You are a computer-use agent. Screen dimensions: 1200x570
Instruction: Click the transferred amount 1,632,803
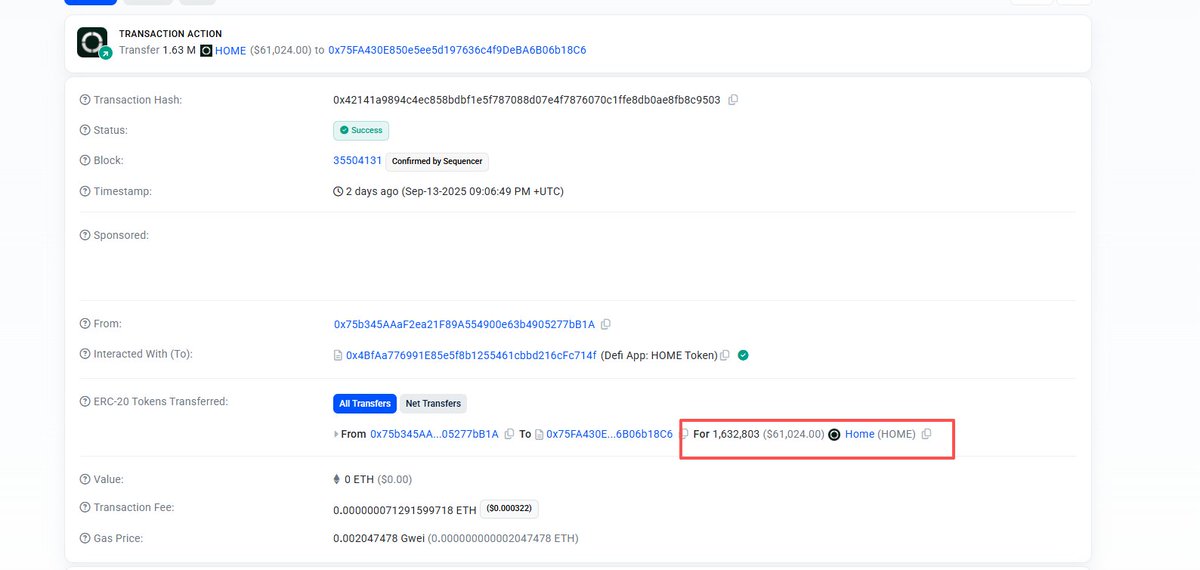tap(736, 434)
